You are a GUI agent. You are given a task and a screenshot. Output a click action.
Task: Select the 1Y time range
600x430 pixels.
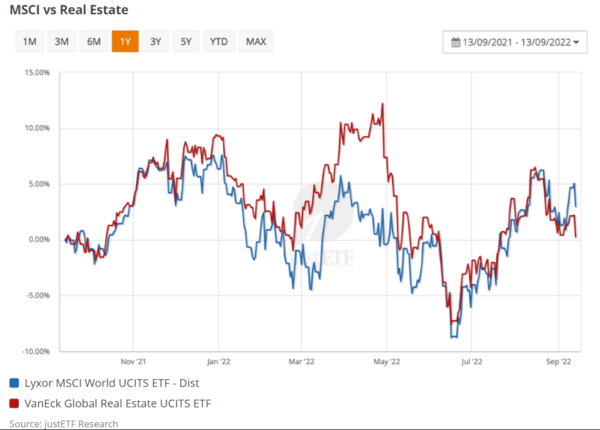125,41
